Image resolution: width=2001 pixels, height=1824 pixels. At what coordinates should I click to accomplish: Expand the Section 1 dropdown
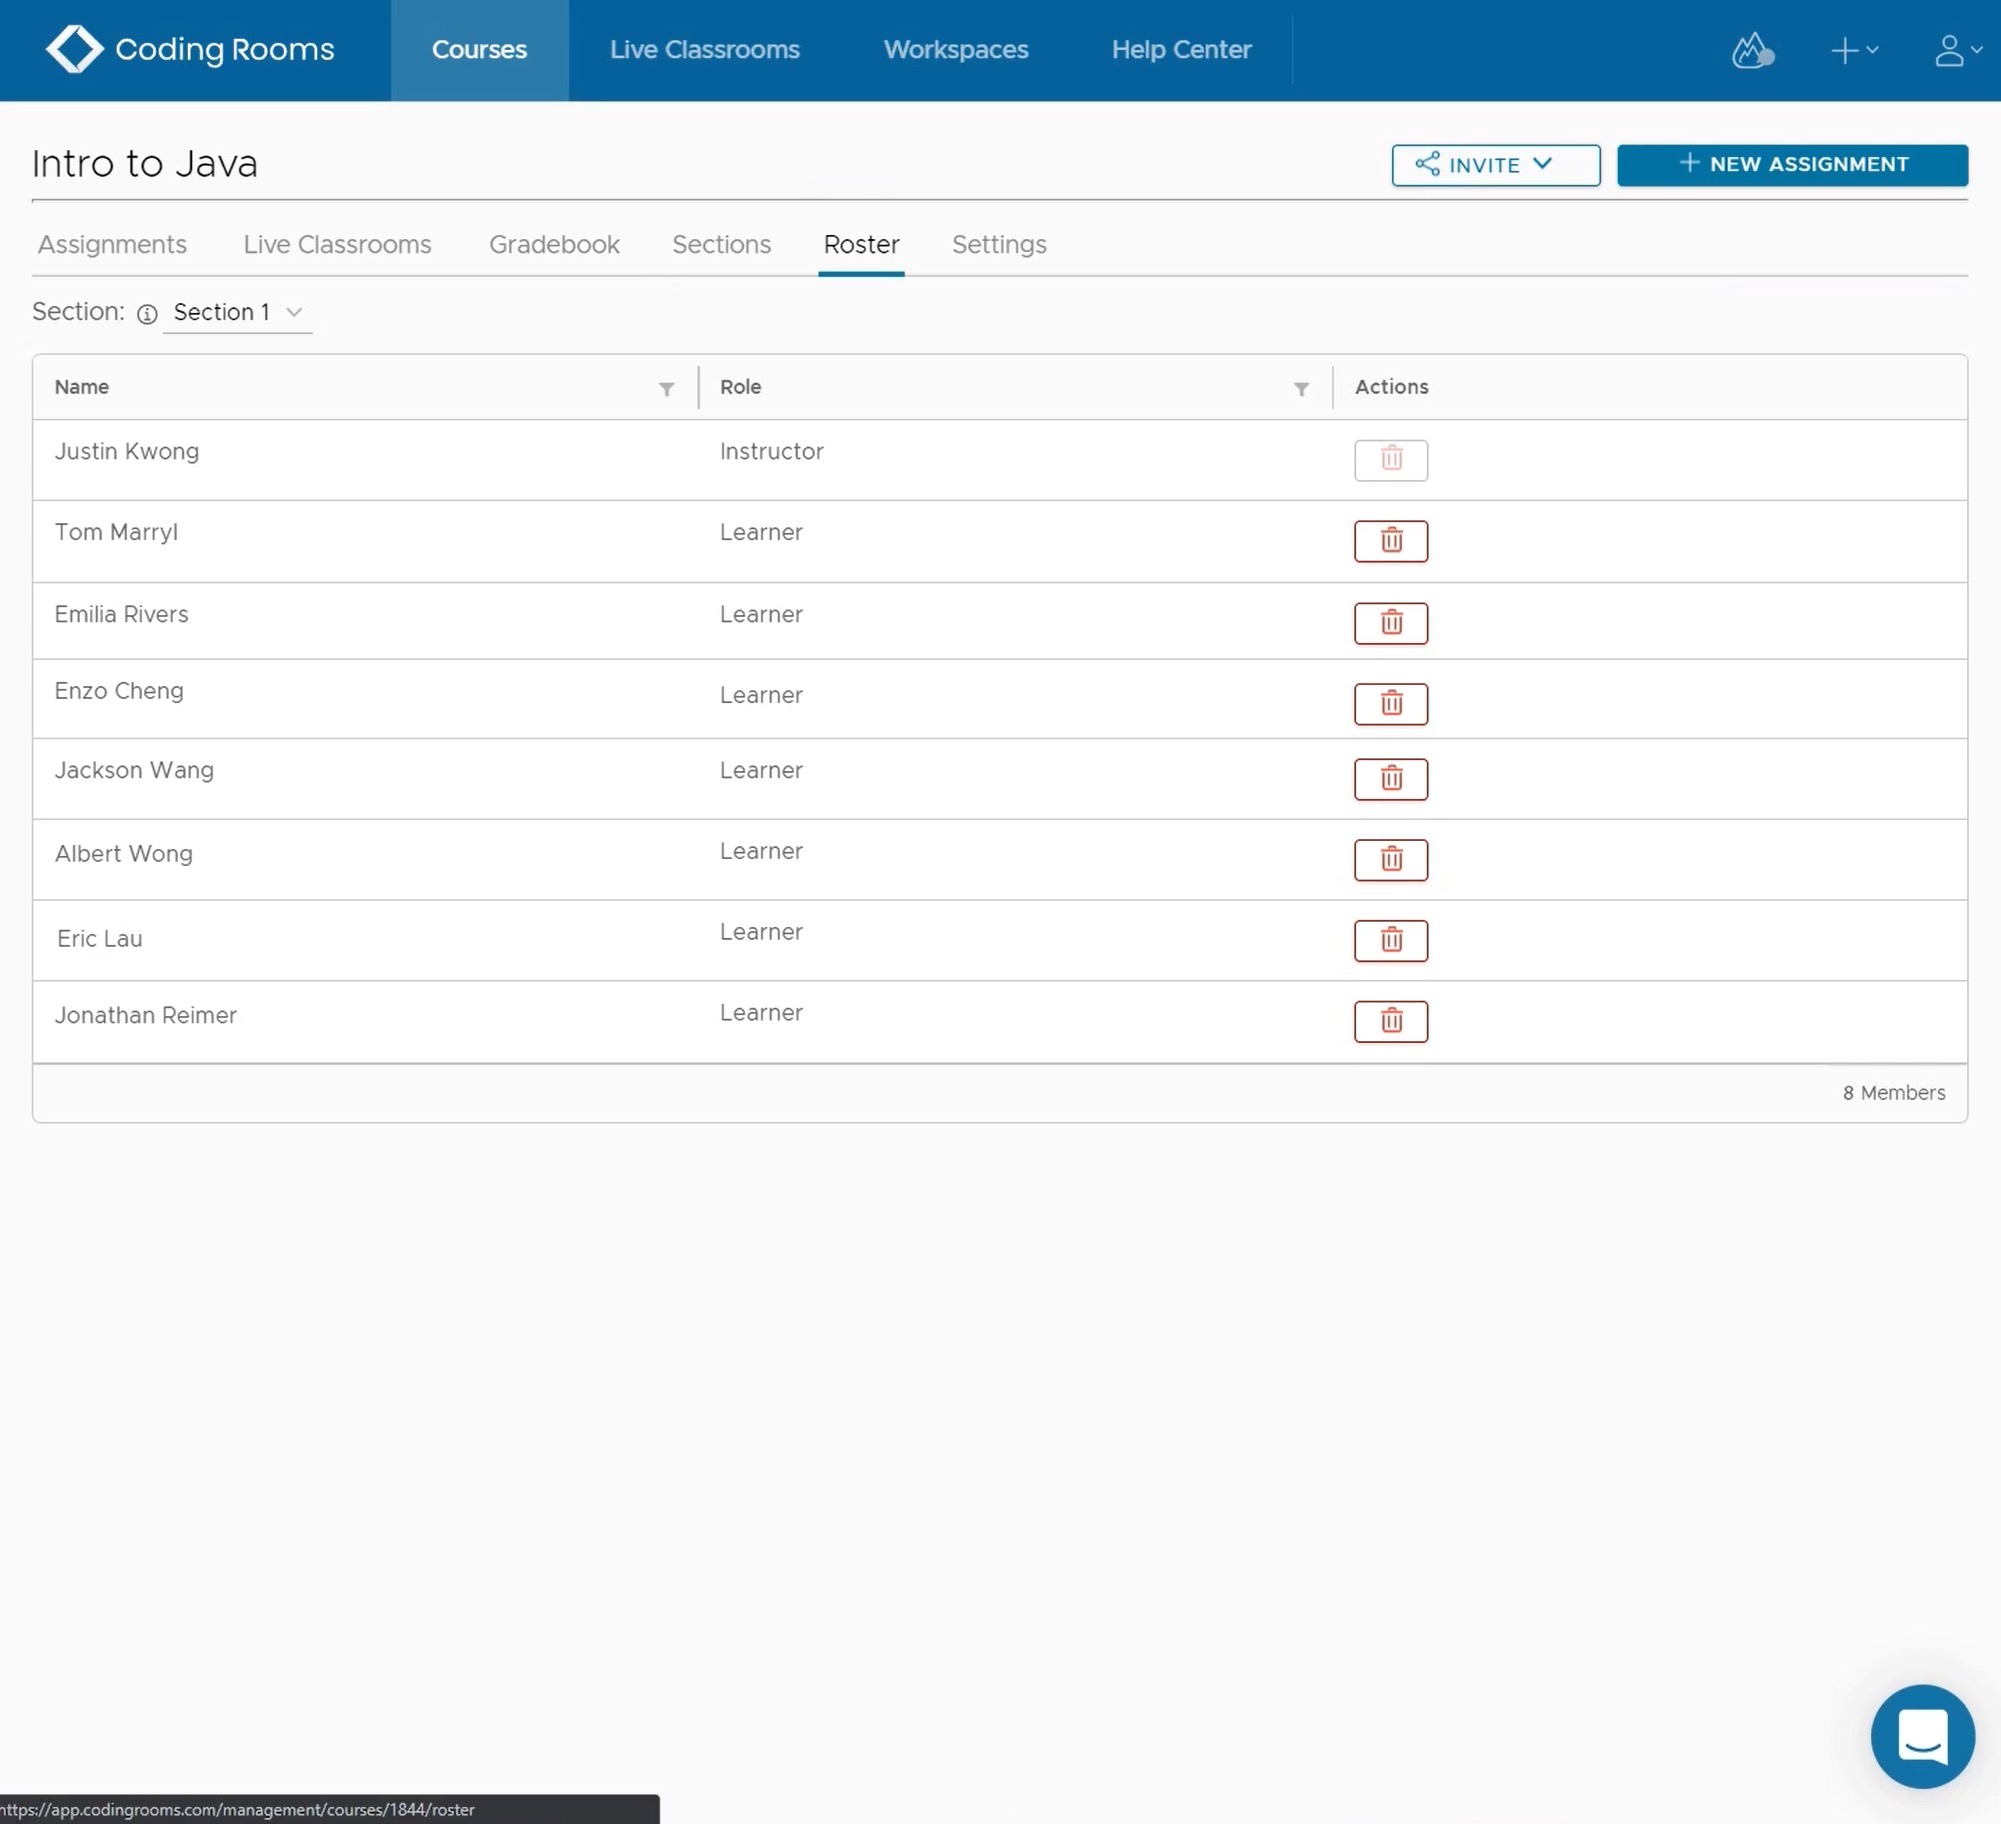click(x=237, y=312)
